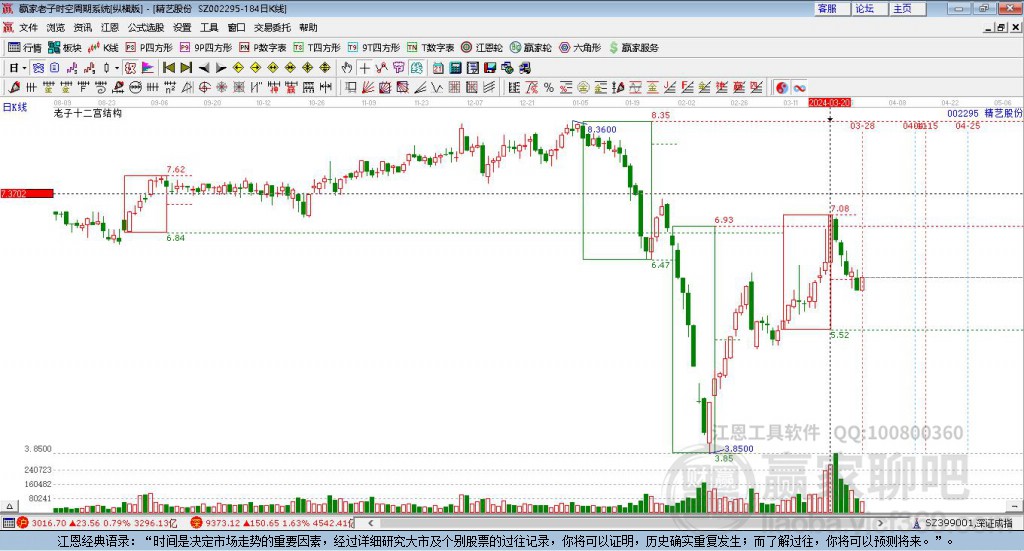Screen dimensions: 1024x551
Task: Click the 客服 button in title bar
Action: (x=830, y=8)
